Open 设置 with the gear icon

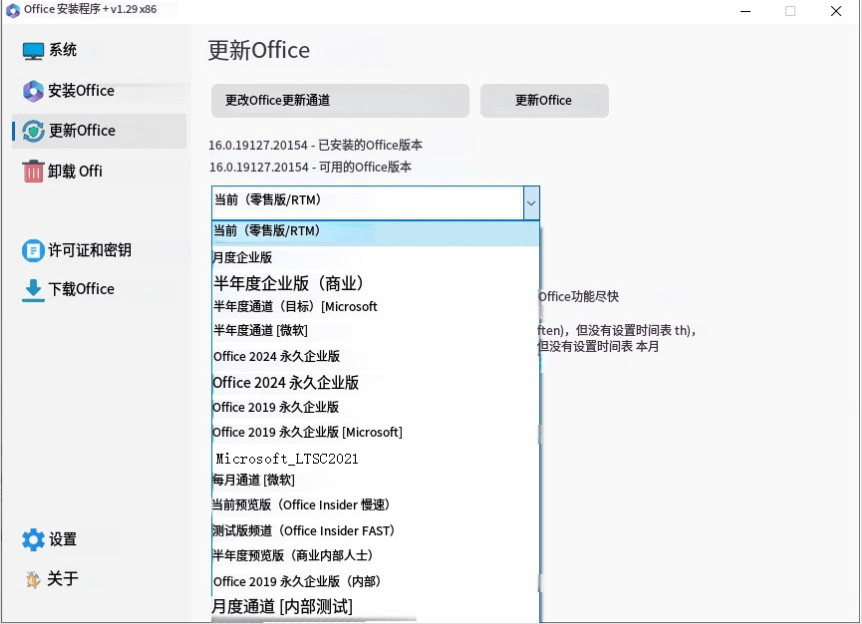pos(31,539)
